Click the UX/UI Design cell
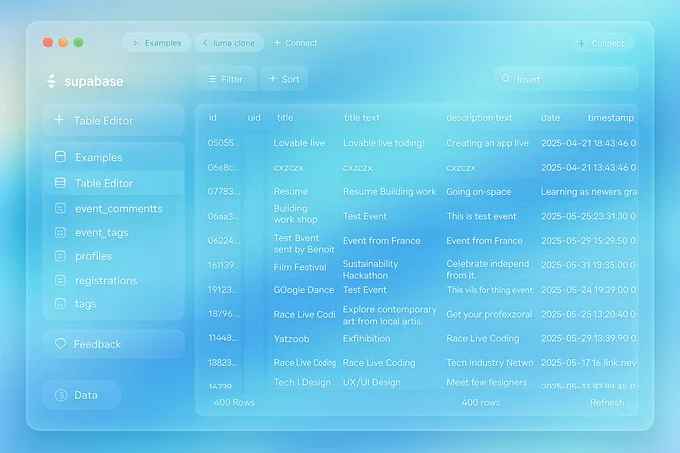Viewport: 680px width, 453px height. pyautogui.click(x=372, y=382)
